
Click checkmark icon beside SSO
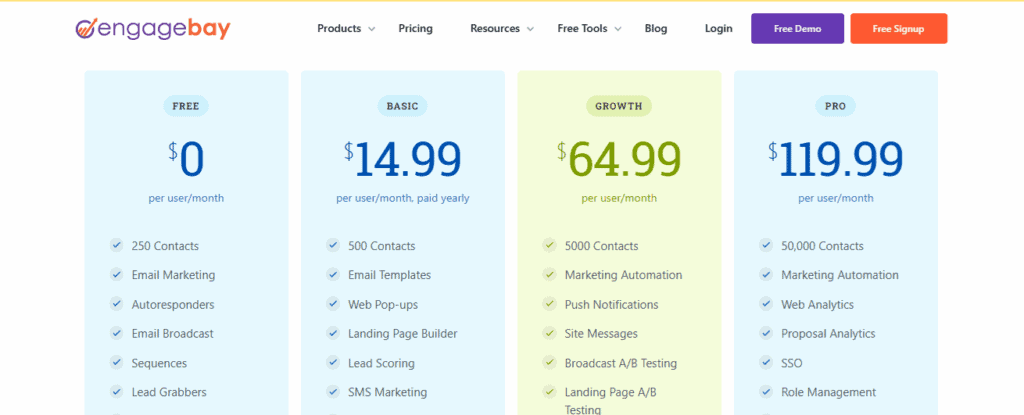click(x=766, y=363)
